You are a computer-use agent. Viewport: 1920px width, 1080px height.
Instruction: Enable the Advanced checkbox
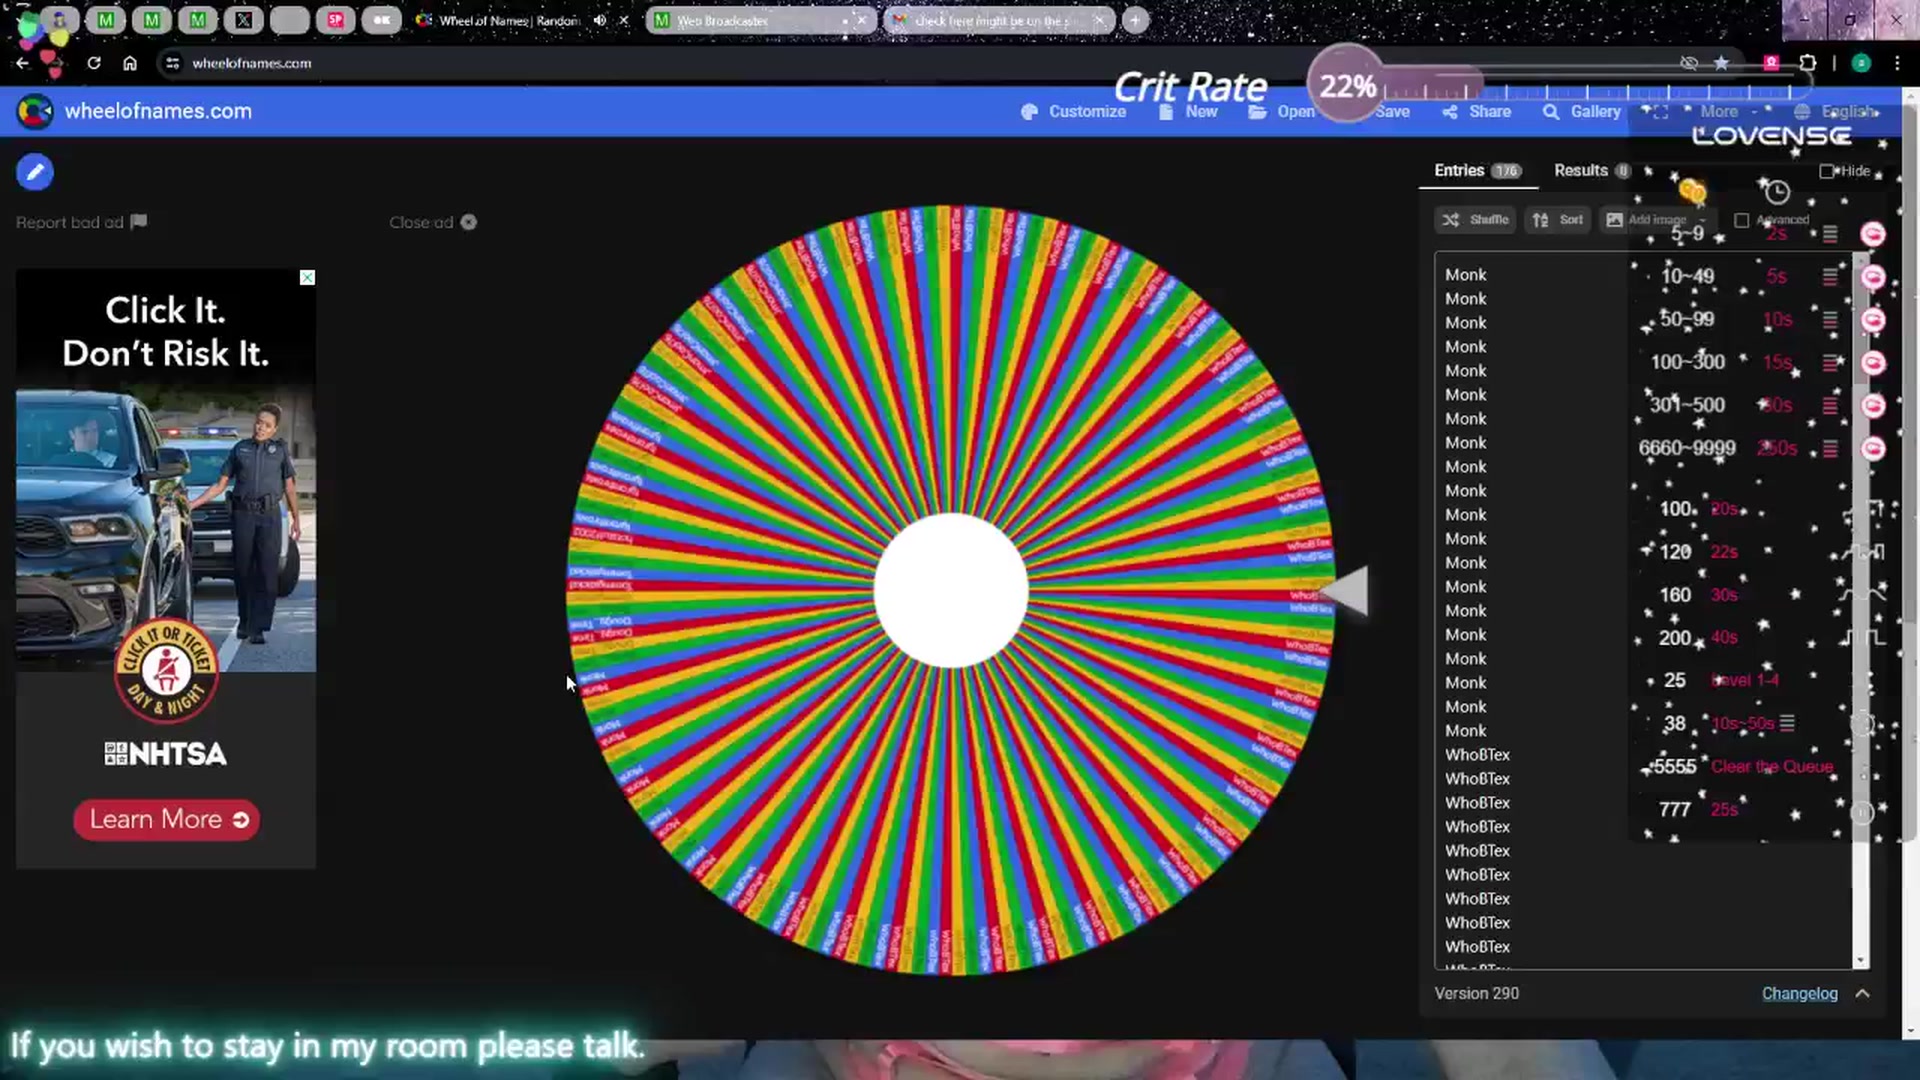point(1742,220)
